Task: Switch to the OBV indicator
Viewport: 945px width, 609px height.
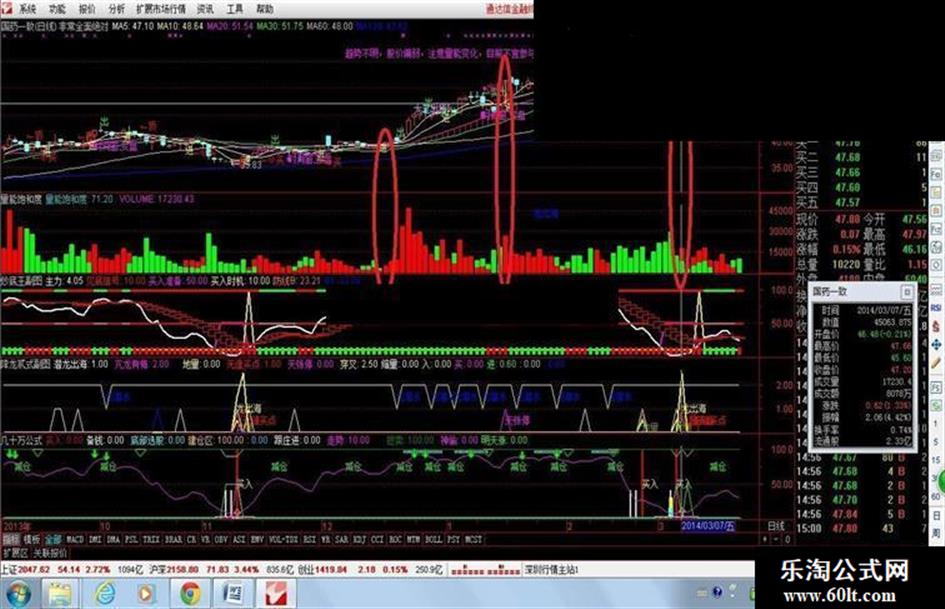Action: pyautogui.click(x=220, y=540)
